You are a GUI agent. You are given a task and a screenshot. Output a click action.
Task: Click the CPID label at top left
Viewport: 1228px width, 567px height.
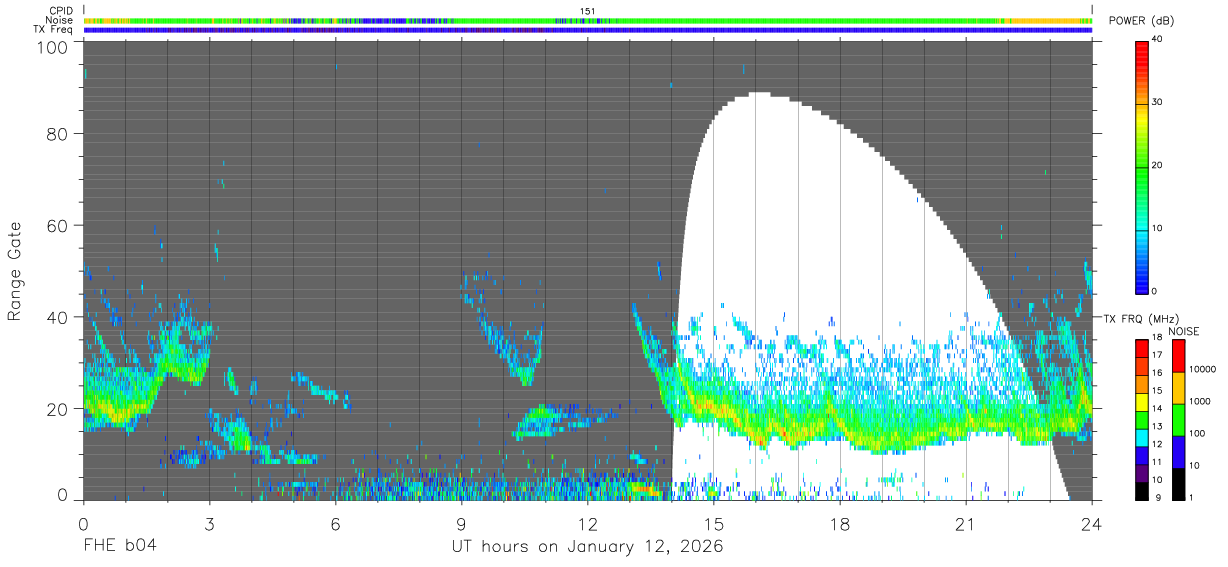(x=61, y=10)
